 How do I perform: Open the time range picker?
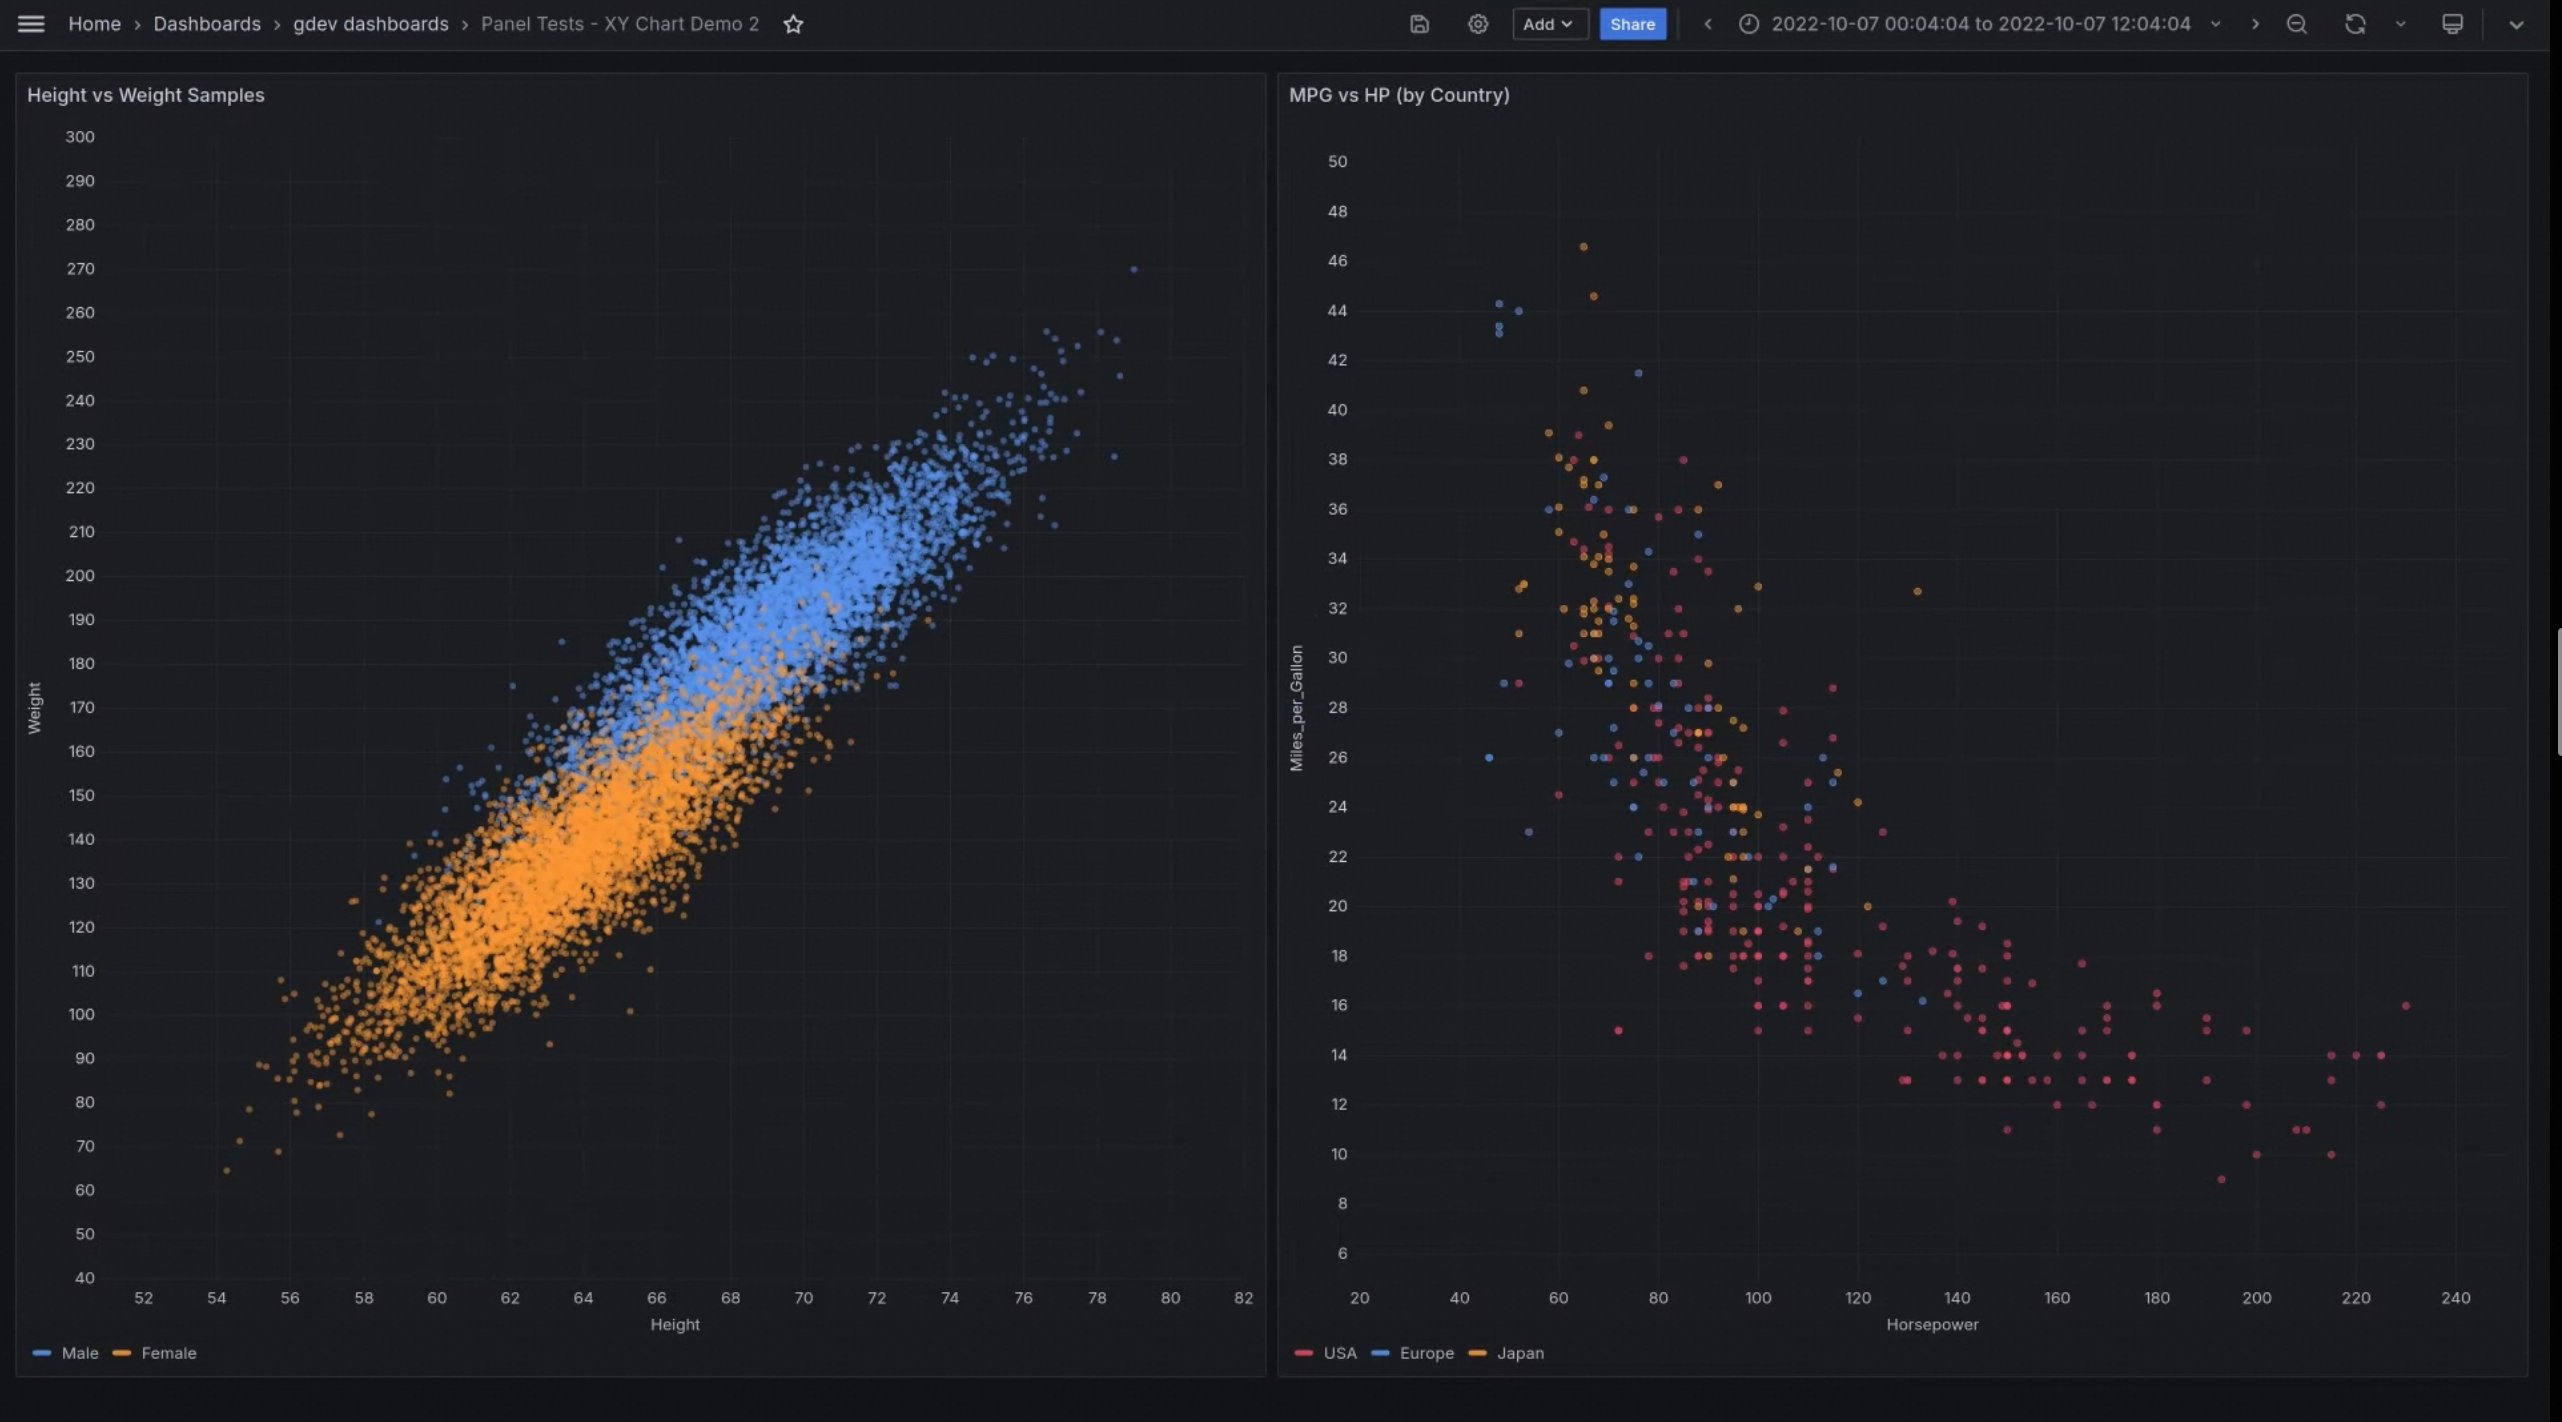tap(1980, 24)
